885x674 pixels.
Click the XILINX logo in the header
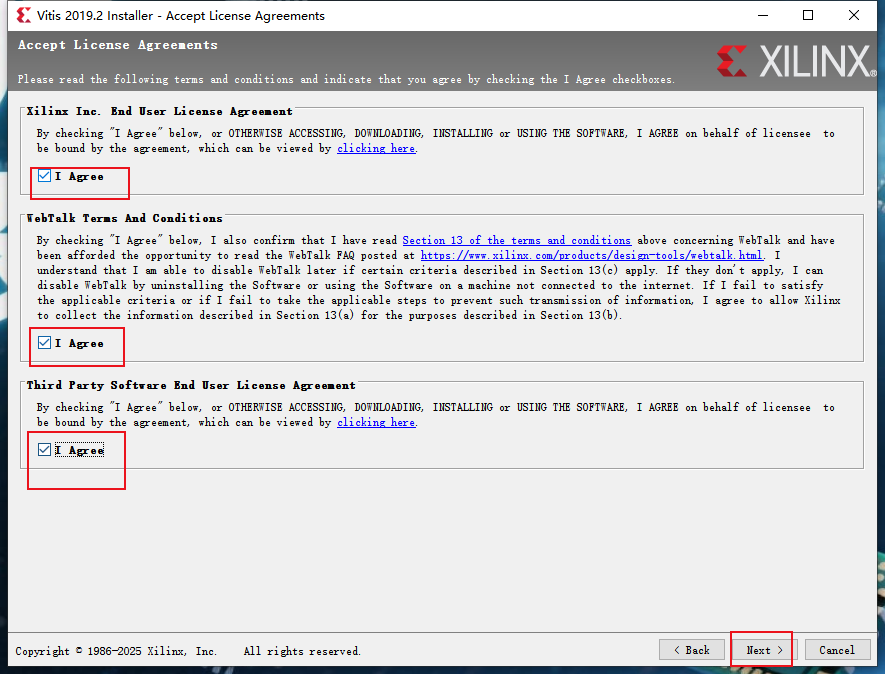click(x=796, y=61)
